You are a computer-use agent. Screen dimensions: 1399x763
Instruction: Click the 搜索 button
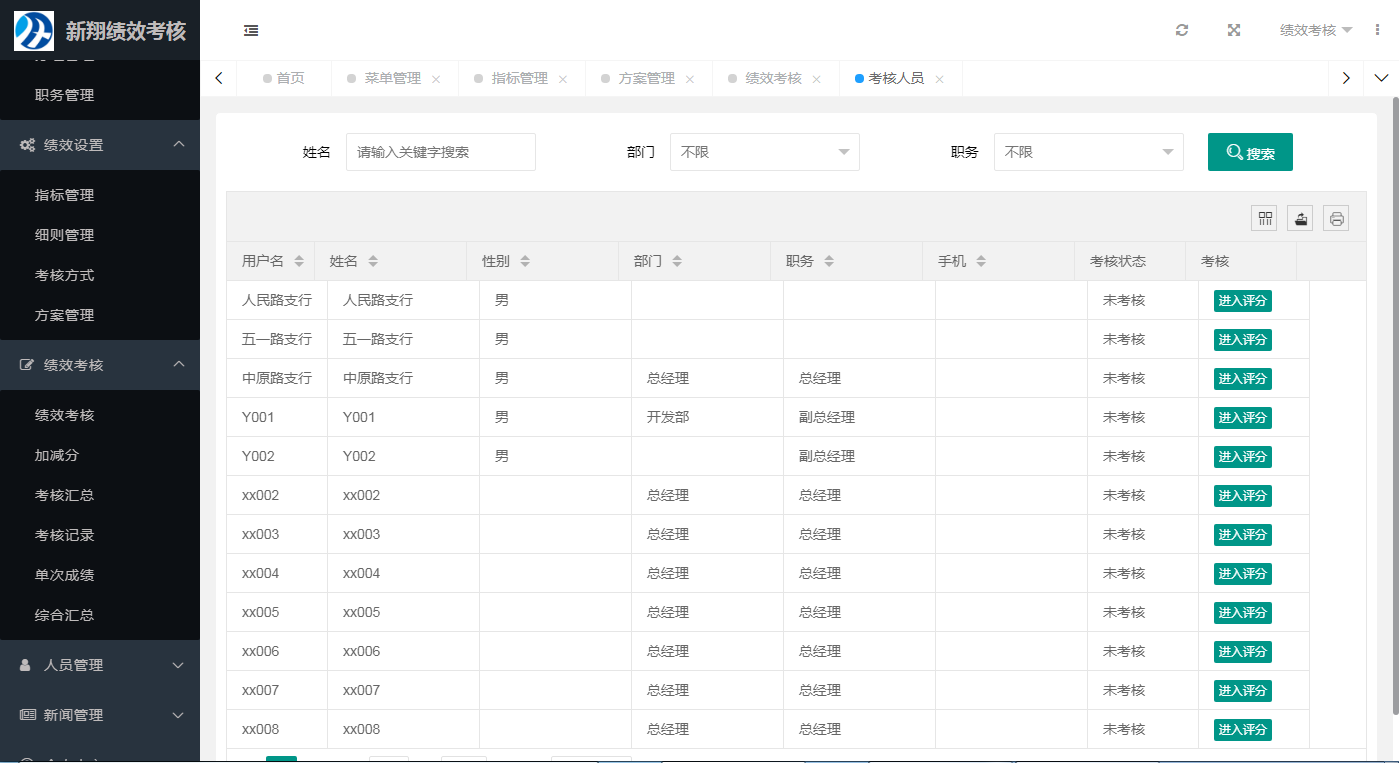coord(1249,151)
